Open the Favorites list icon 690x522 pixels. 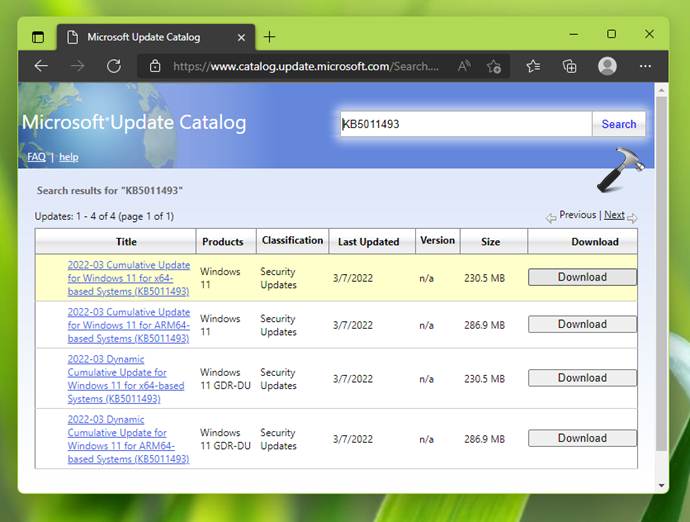[x=533, y=66]
